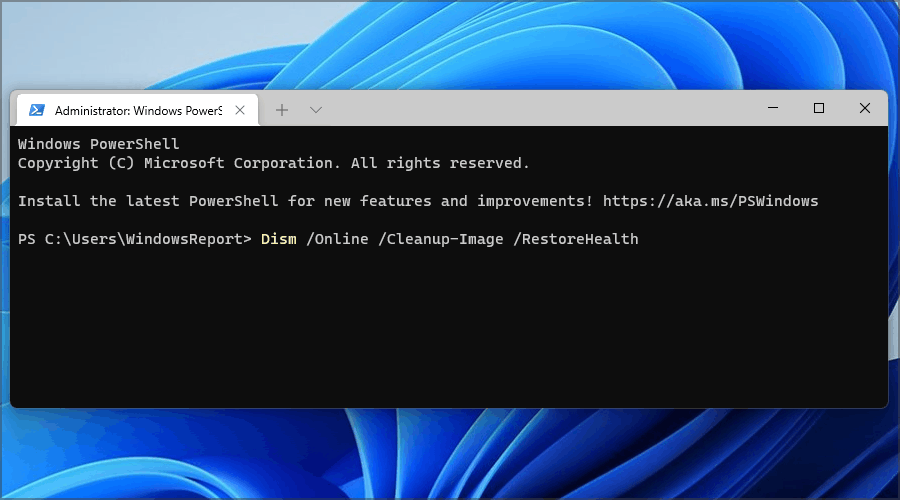Viewport: 900px width, 500px height.
Task: Click the 'Copyright (C) Microsoft Corporation' line
Action: coord(274,164)
